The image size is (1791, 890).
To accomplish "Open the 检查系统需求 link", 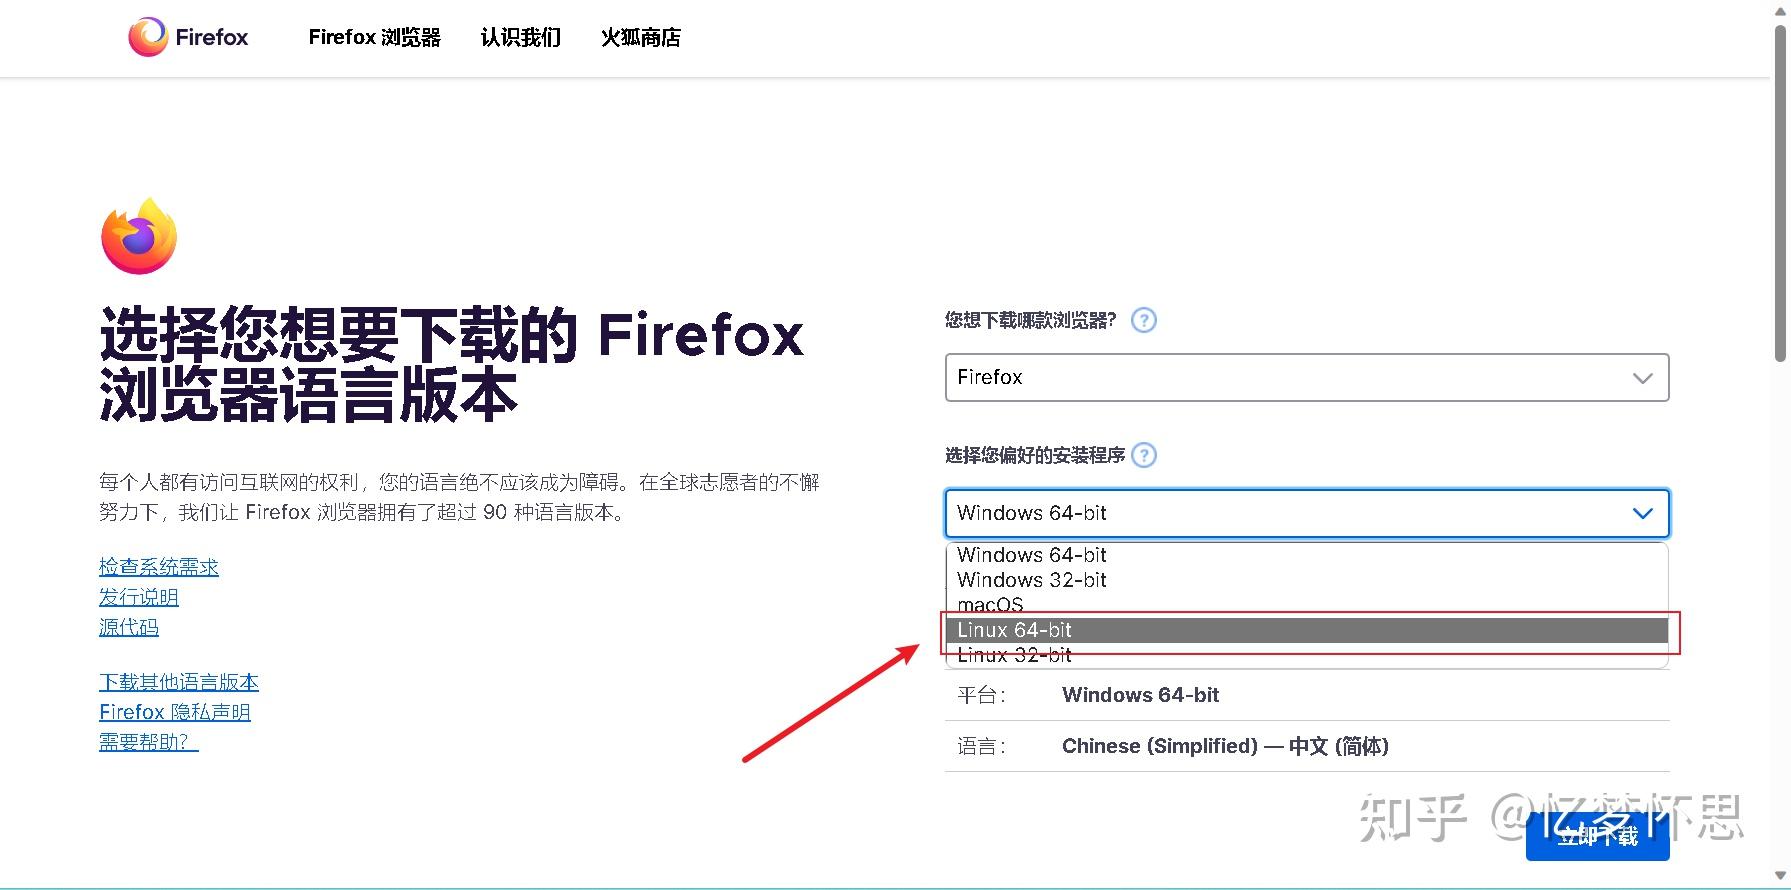I will pos(158,567).
